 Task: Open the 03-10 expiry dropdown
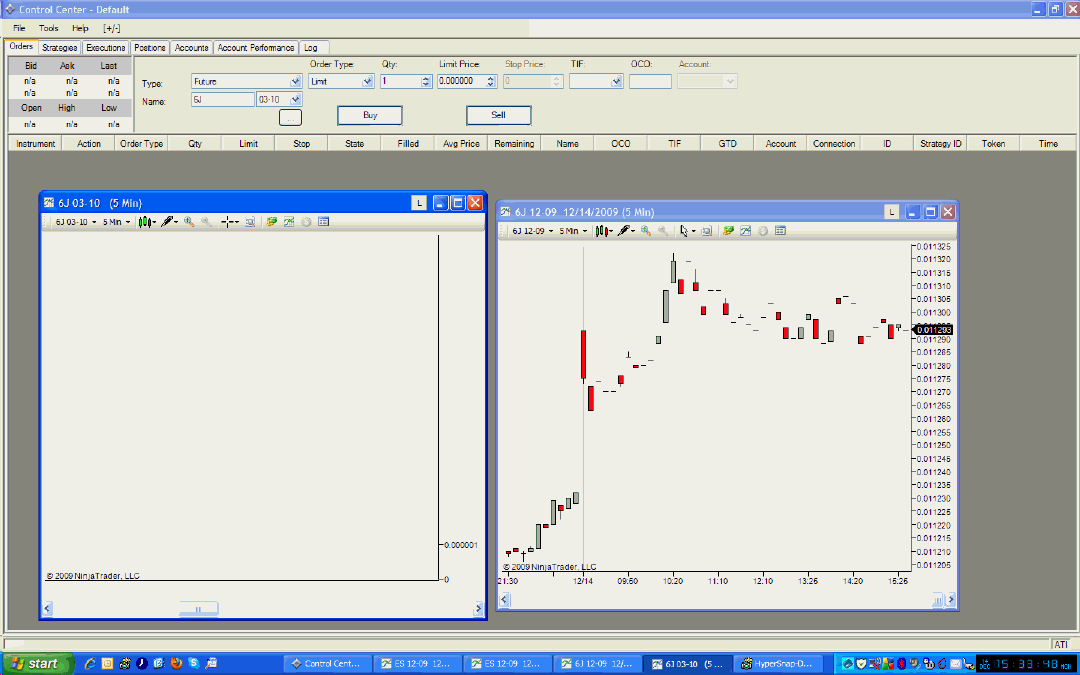pos(295,100)
